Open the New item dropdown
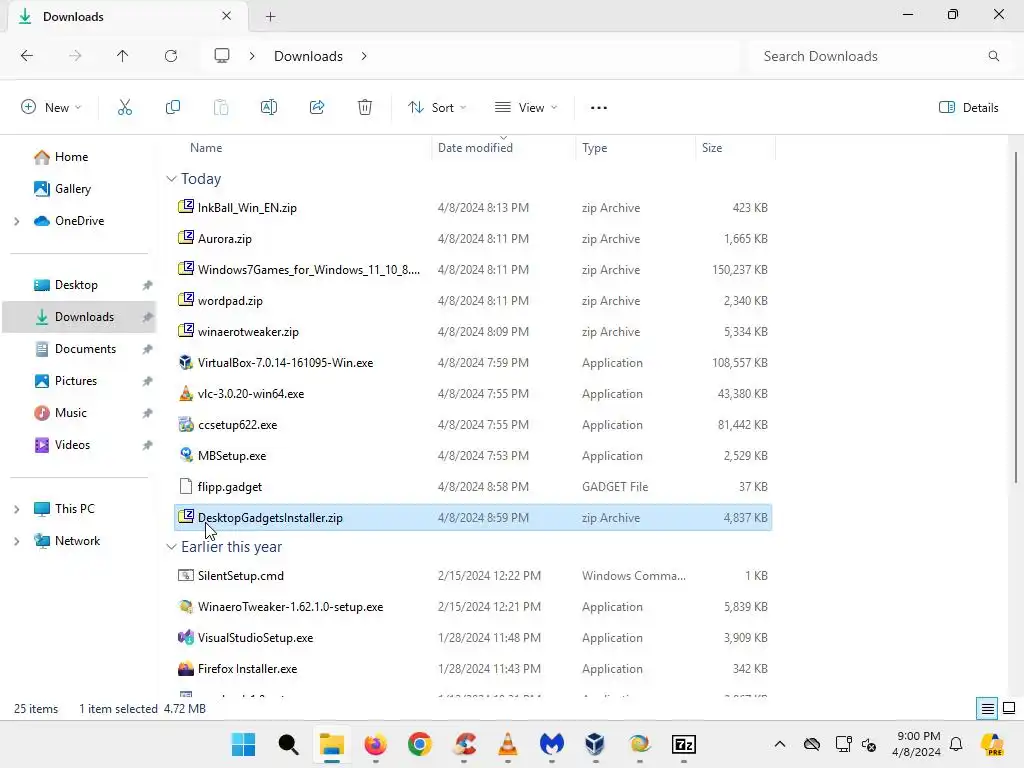1024x768 pixels. pyautogui.click(x=51, y=108)
